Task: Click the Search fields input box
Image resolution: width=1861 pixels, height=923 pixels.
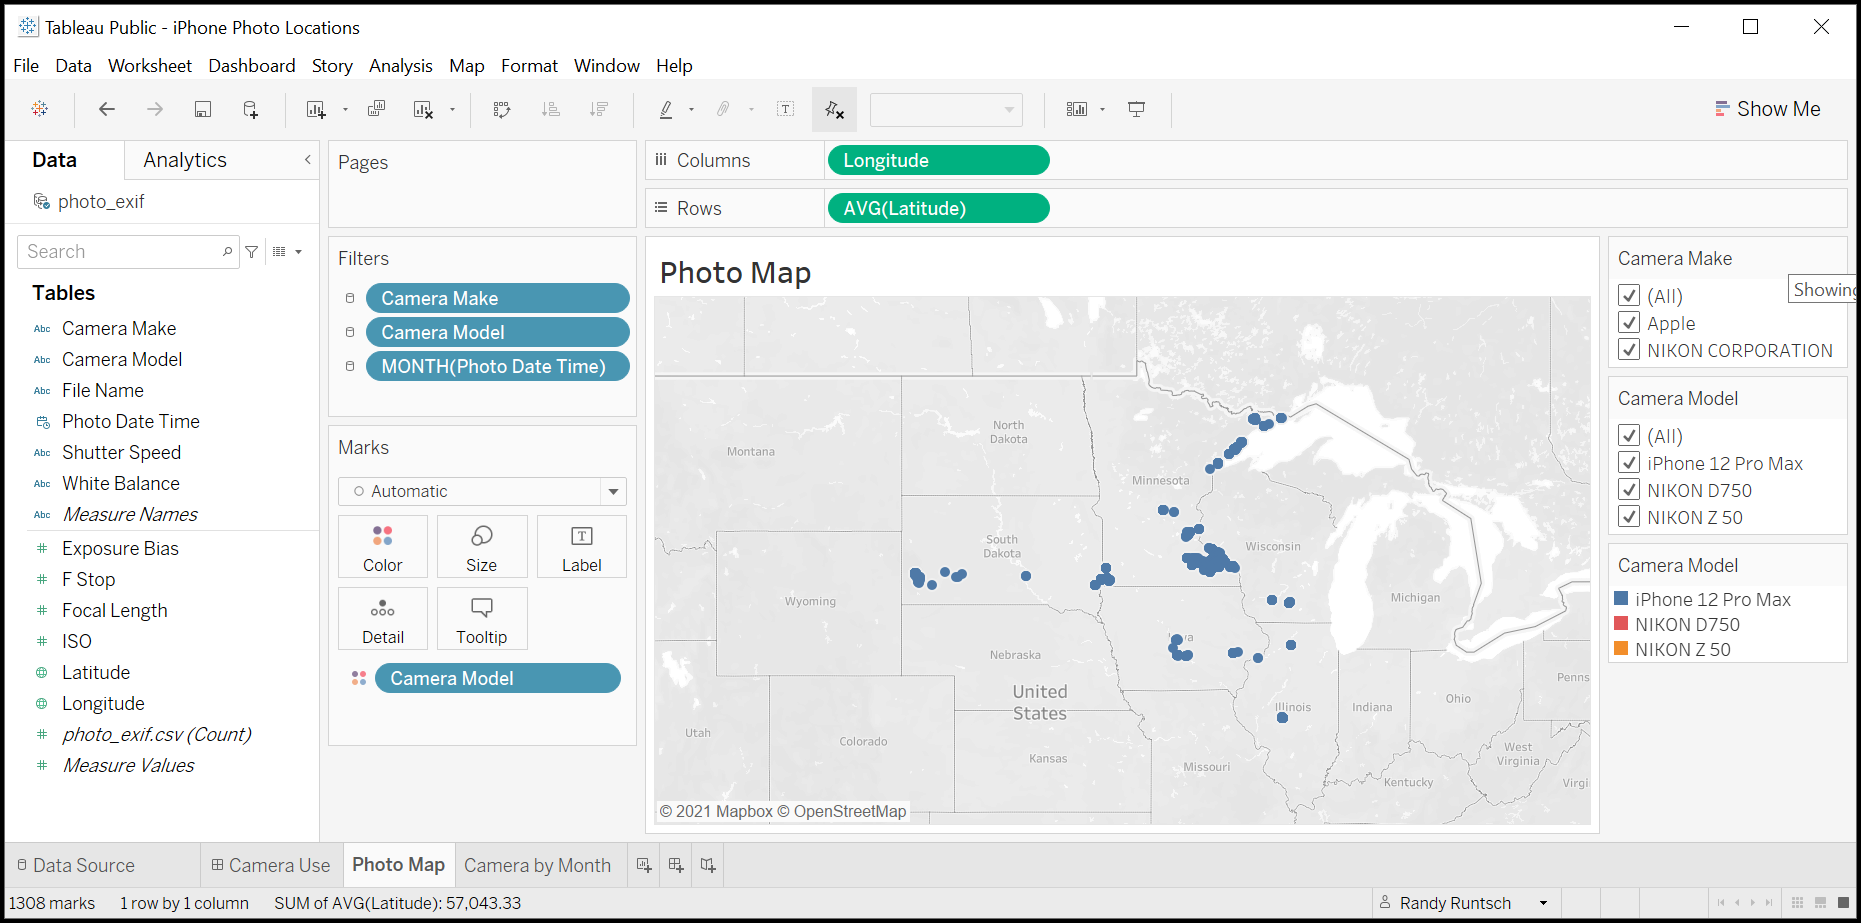Action: coord(120,252)
